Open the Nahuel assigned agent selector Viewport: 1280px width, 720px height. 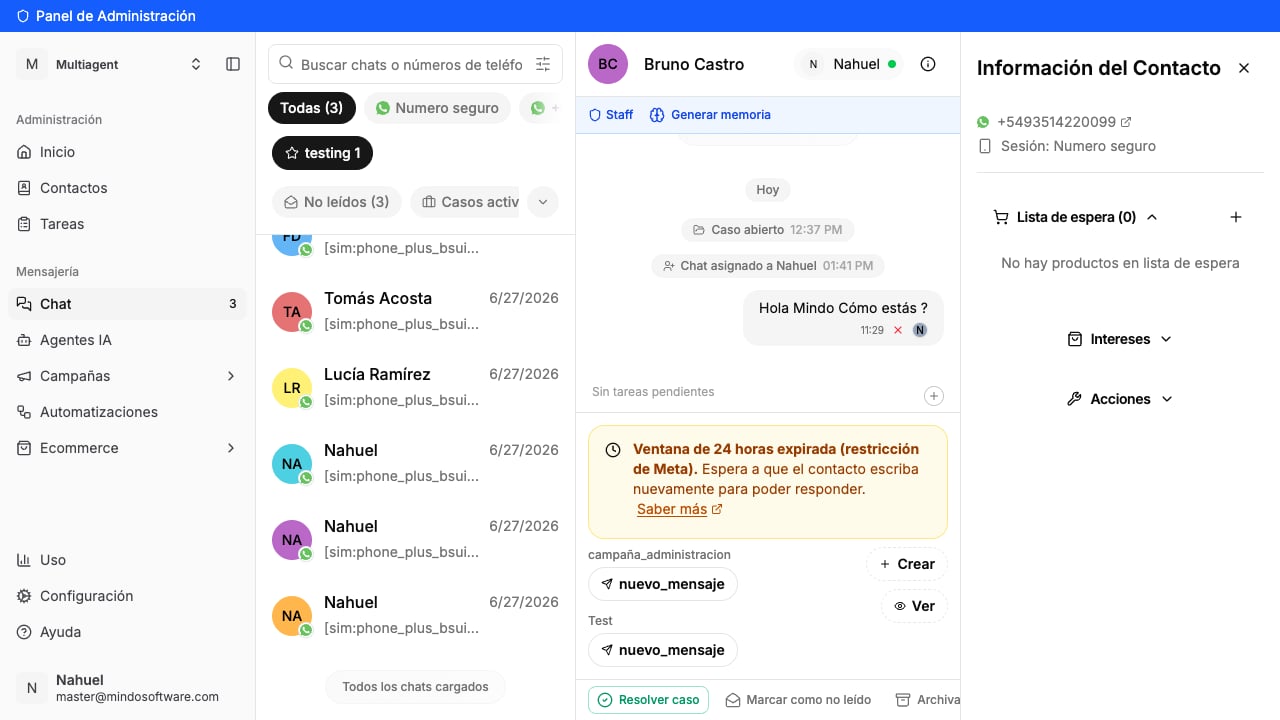click(849, 64)
